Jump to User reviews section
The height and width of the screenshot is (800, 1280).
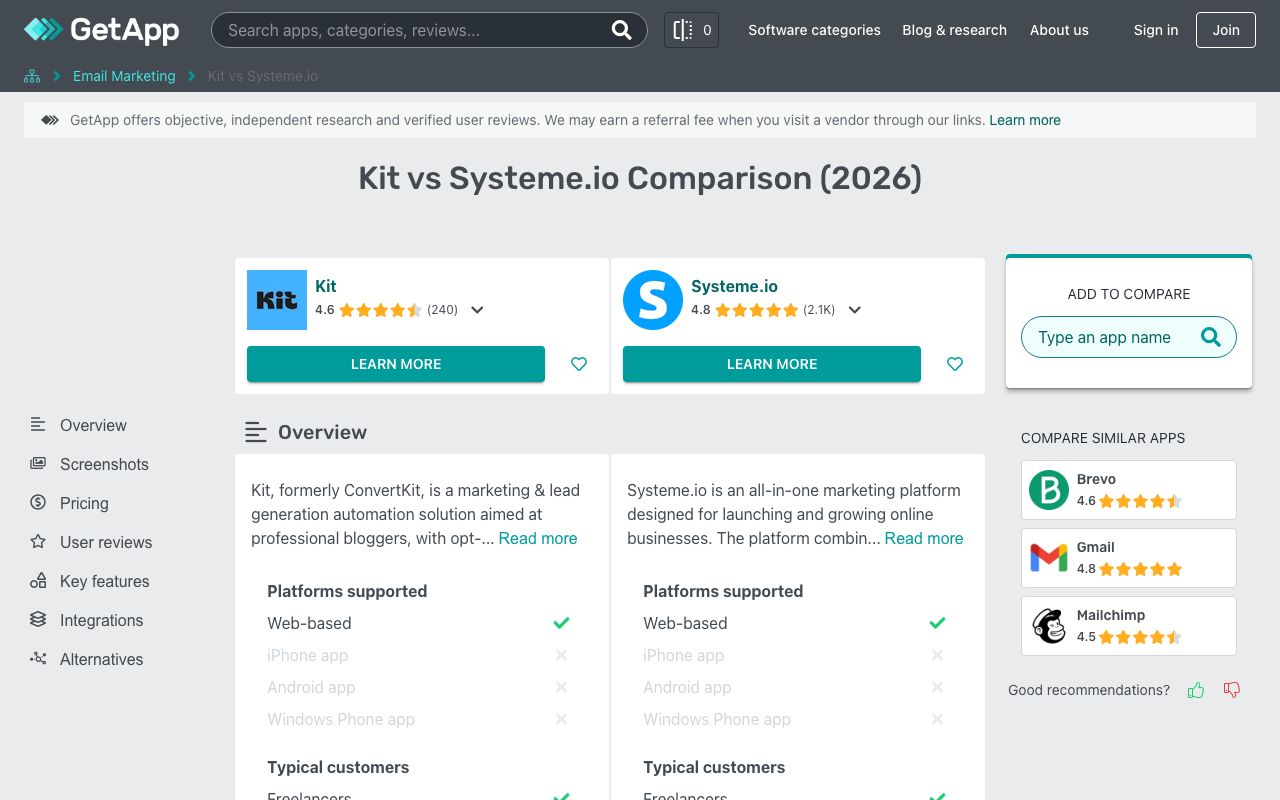pyautogui.click(x=106, y=542)
